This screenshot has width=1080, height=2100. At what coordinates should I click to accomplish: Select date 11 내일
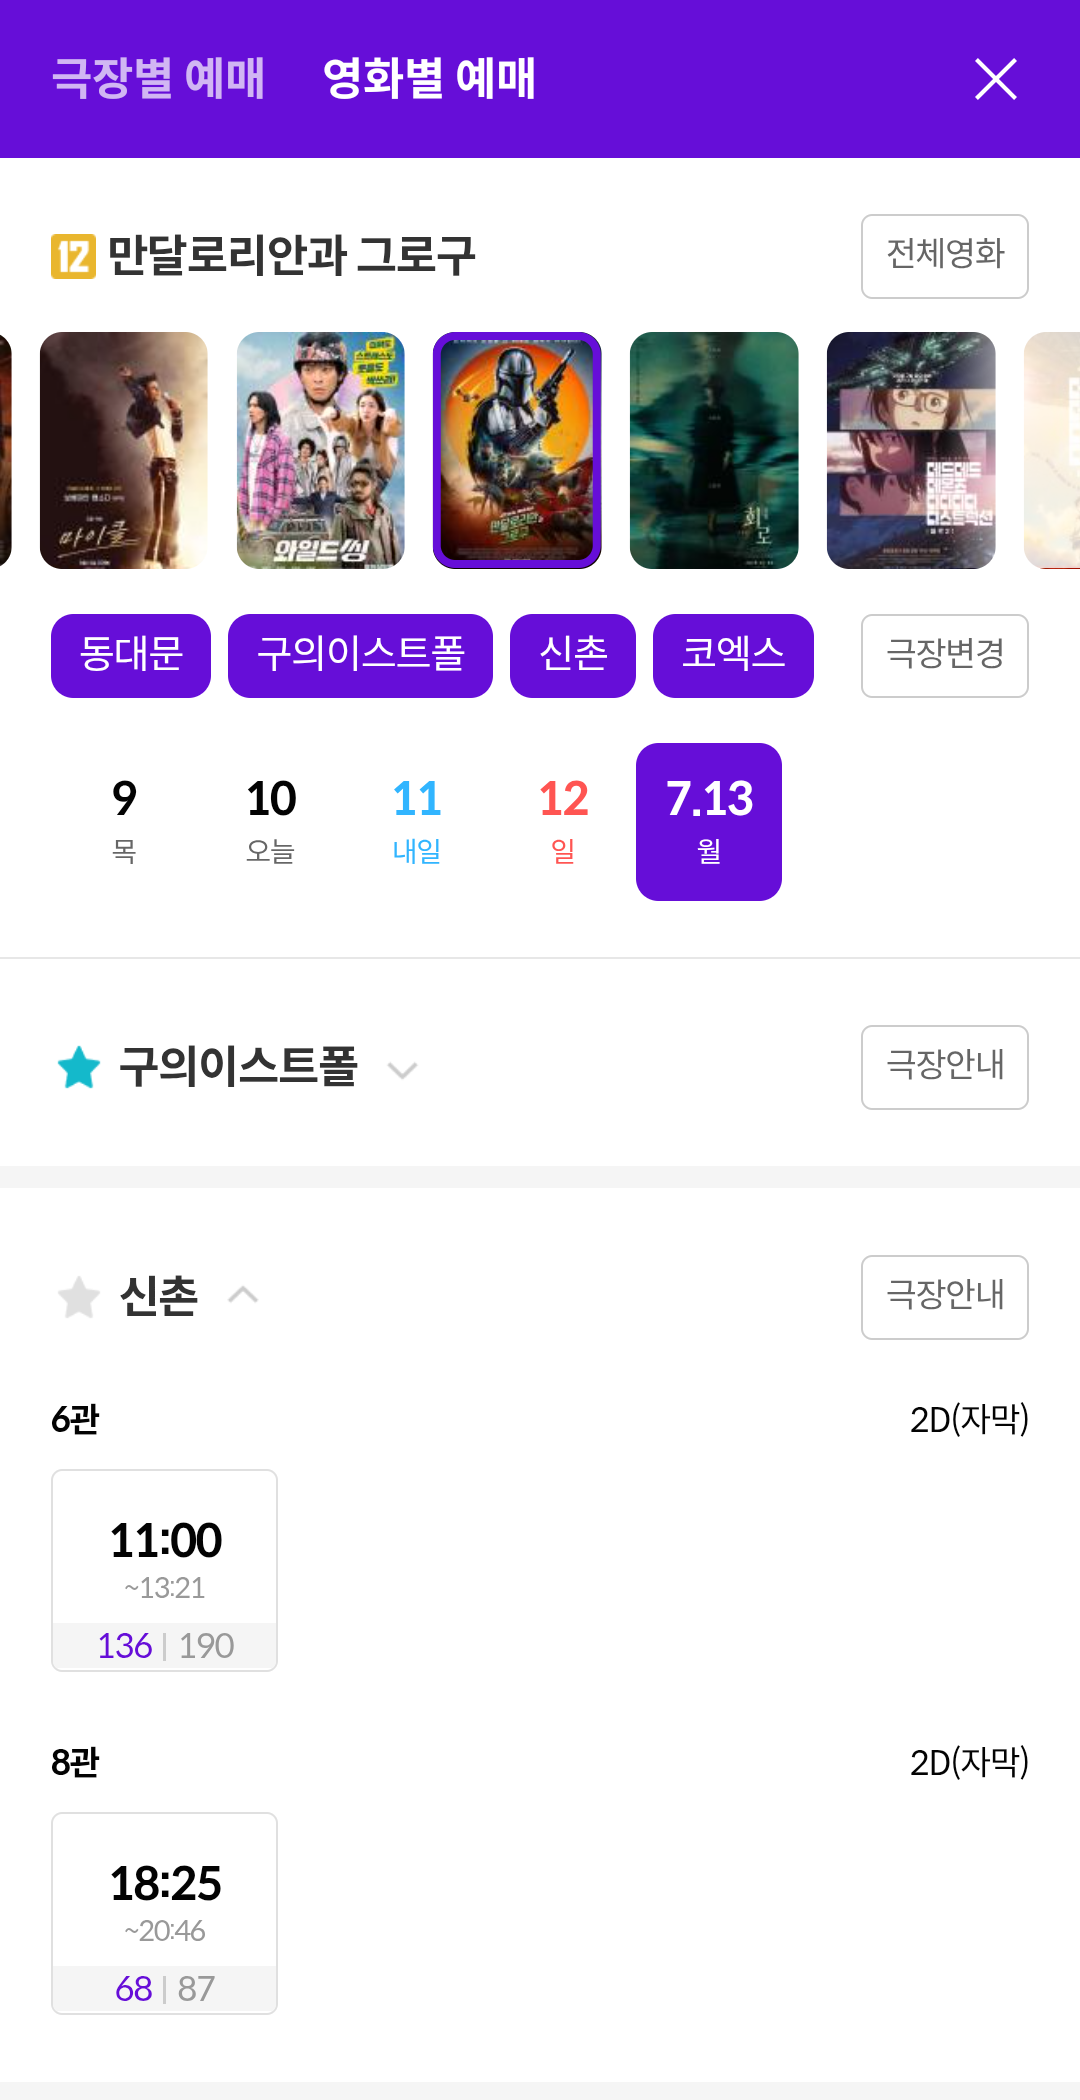point(417,822)
